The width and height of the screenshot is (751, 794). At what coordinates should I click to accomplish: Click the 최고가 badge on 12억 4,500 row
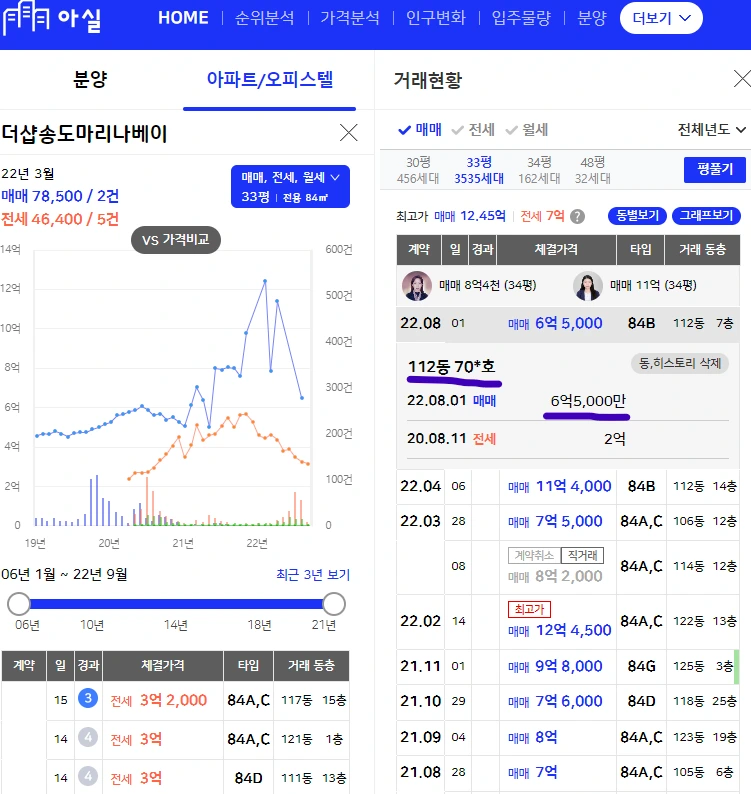point(529,609)
